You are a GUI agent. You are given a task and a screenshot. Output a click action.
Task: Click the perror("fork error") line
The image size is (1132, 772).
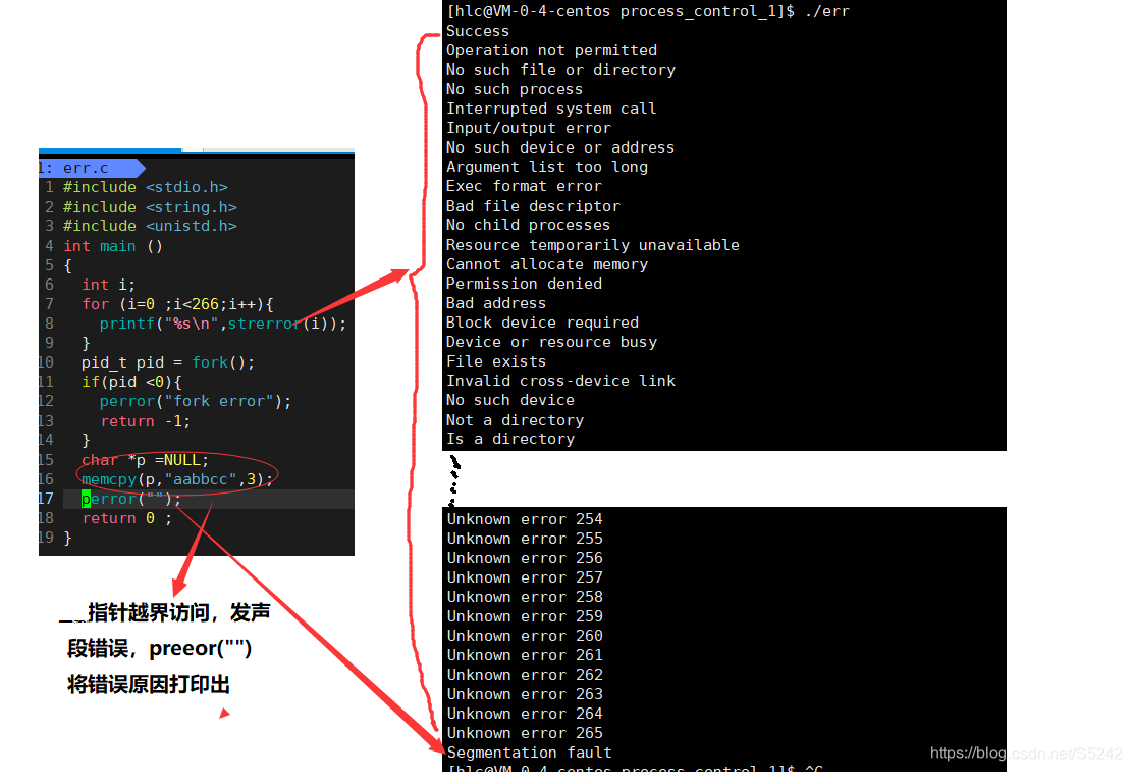(x=195, y=402)
